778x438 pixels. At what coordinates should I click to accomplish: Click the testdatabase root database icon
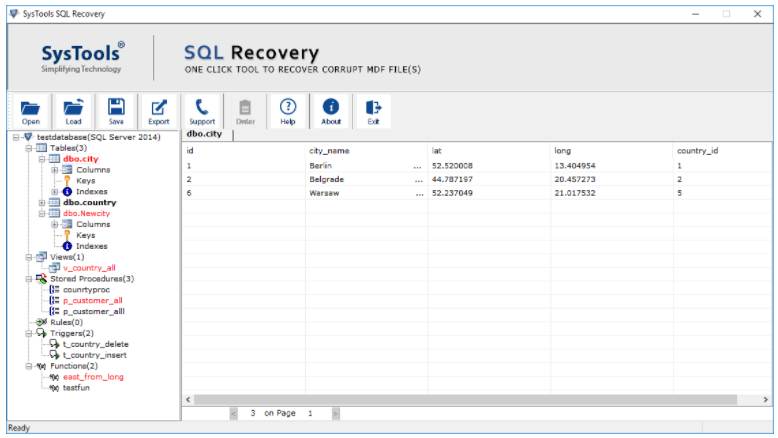click(x=29, y=137)
